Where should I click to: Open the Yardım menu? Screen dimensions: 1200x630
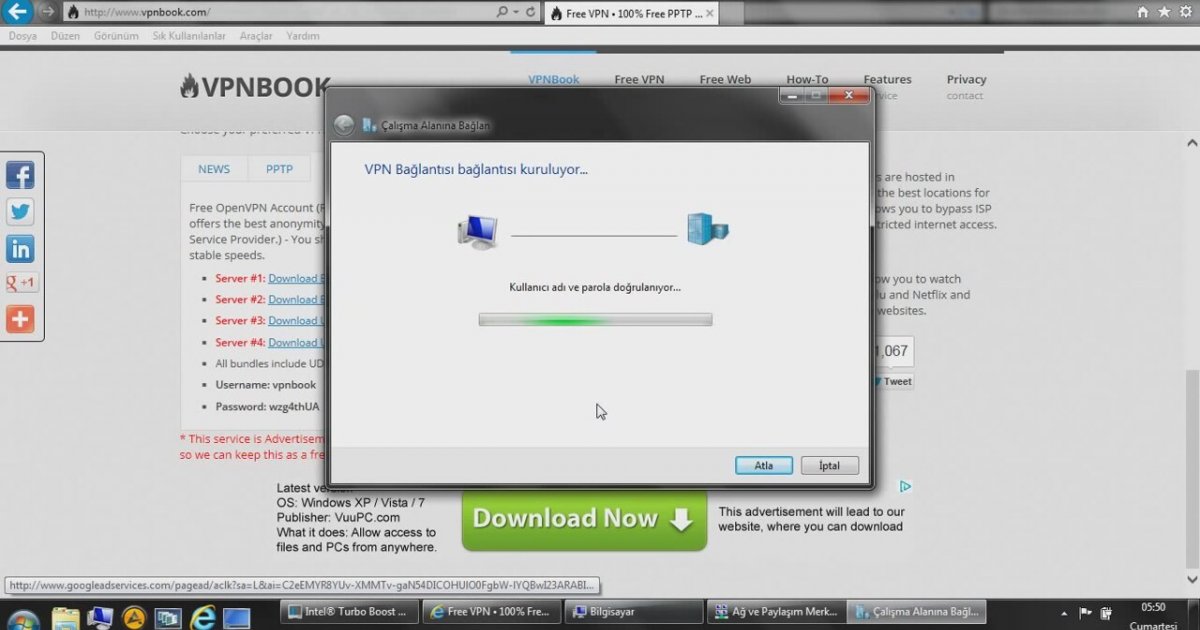[x=303, y=36]
